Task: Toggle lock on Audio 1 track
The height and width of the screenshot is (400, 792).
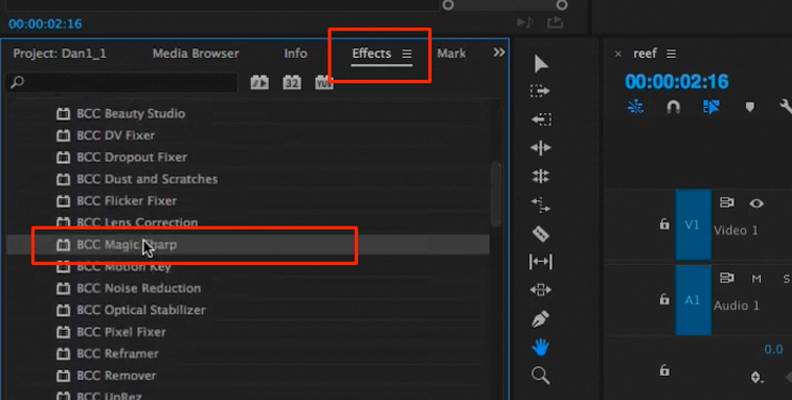Action: pyautogui.click(x=665, y=299)
